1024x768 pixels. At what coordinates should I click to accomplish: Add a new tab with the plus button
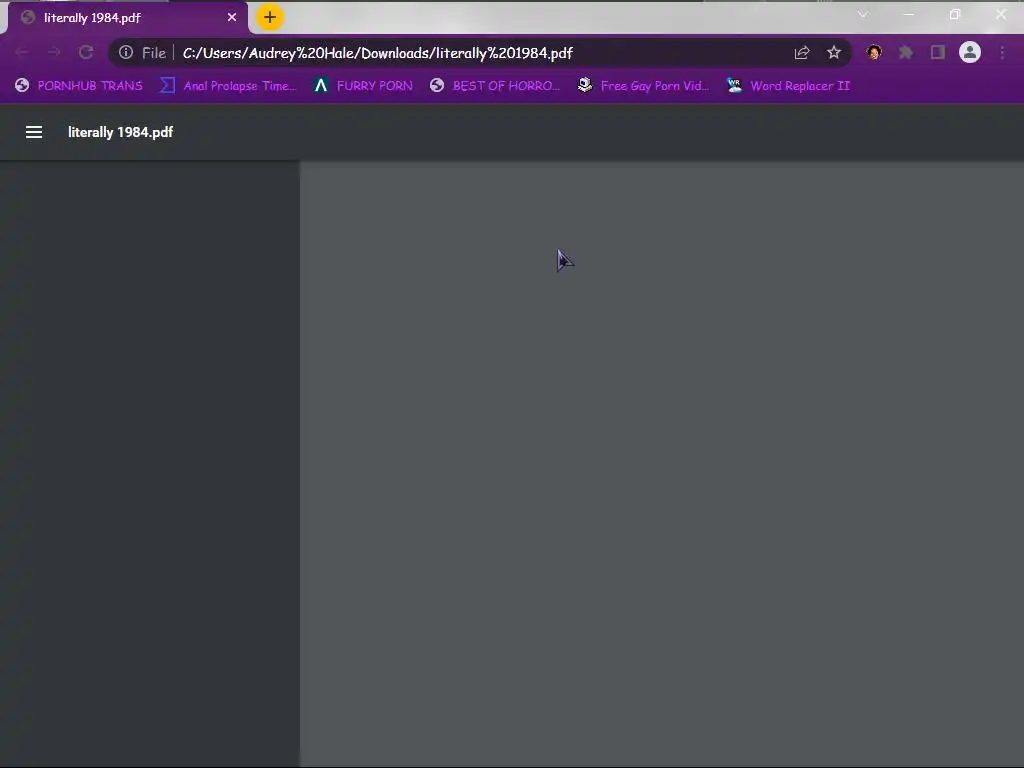click(270, 18)
